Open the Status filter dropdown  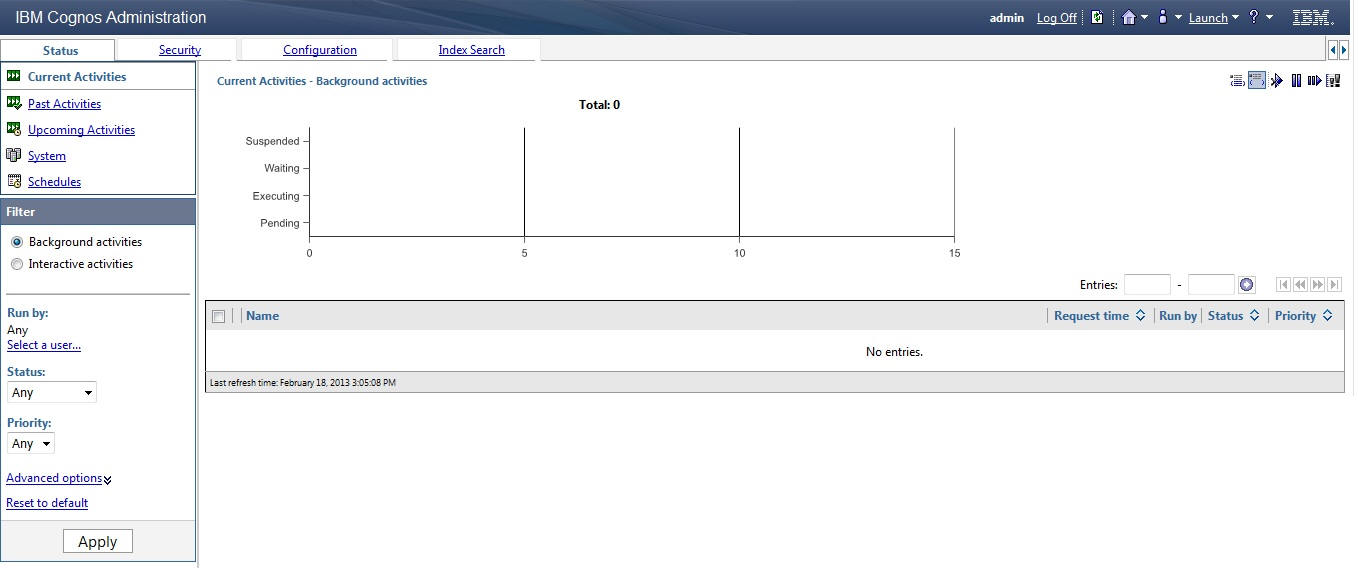click(x=52, y=393)
